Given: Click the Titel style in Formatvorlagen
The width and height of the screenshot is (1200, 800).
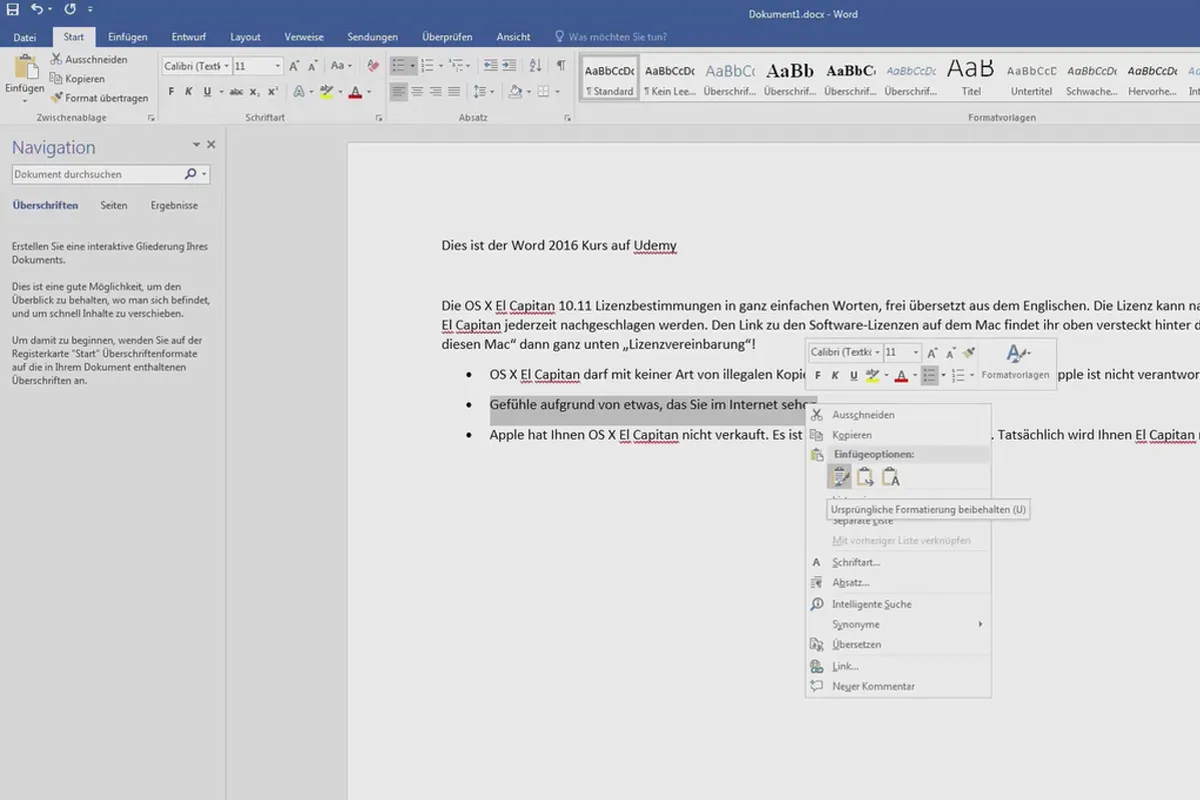Looking at the screenshot, I should point(971,78).
